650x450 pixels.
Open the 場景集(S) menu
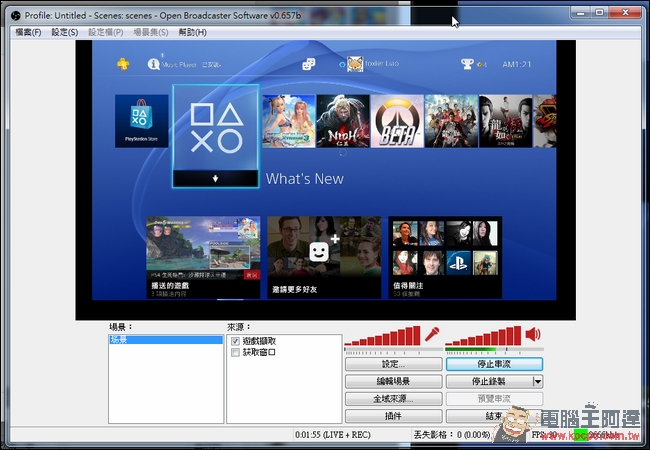click(x=151, y=32)
